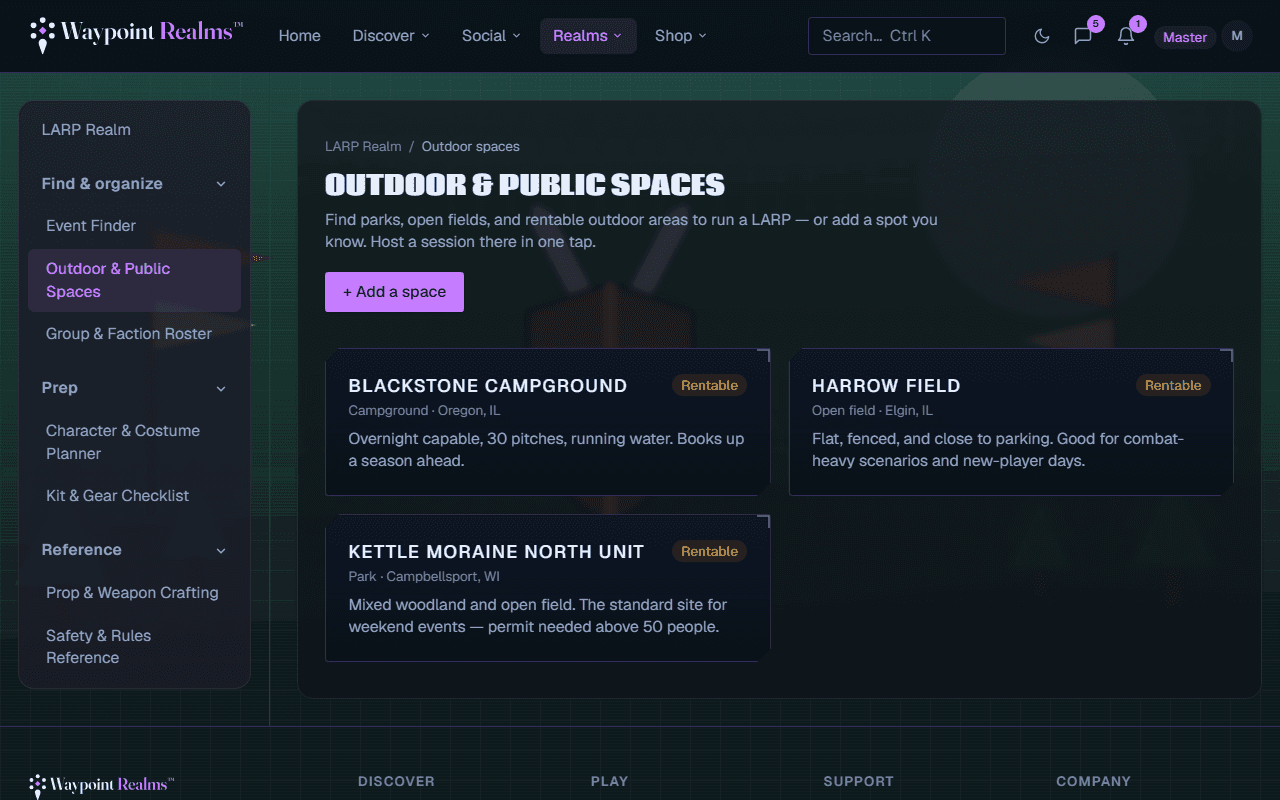Screen dimensions: 1280x800
Task: Click the Master rank badge
Action: coord(1185,37)
